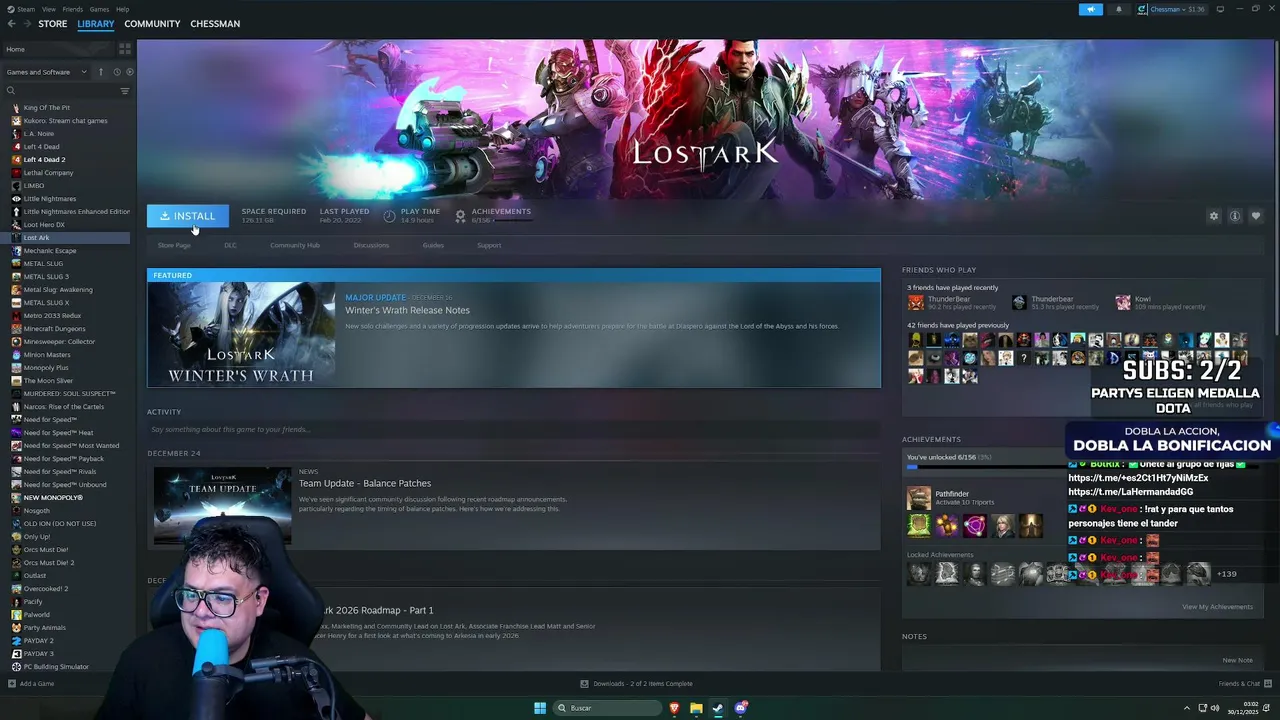
Task: Toggle the ready-to-play filter in the sidebar
Action: (128, 72)
